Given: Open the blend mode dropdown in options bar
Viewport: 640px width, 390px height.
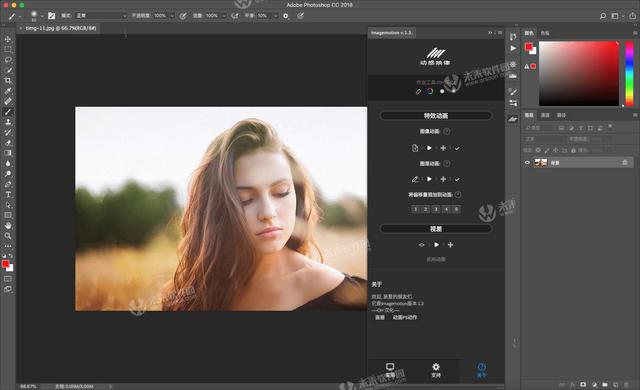Looking at the screenshot, I should (x=101, y=16).
